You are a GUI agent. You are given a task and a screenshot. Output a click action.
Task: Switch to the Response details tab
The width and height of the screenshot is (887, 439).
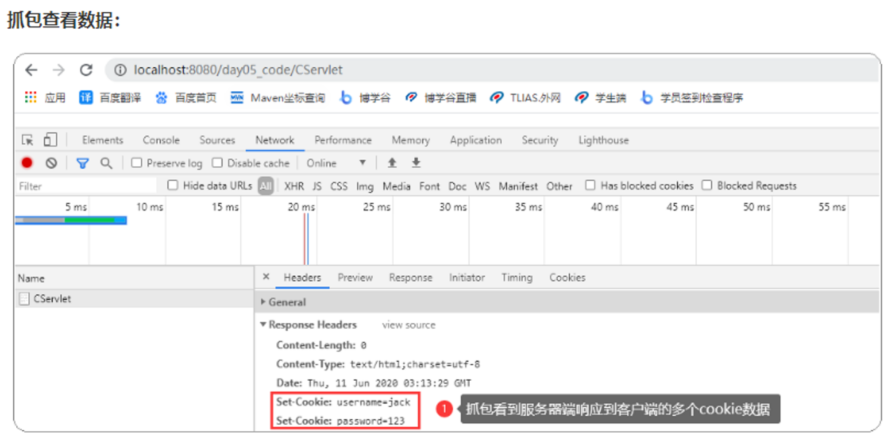pos(411,278)
